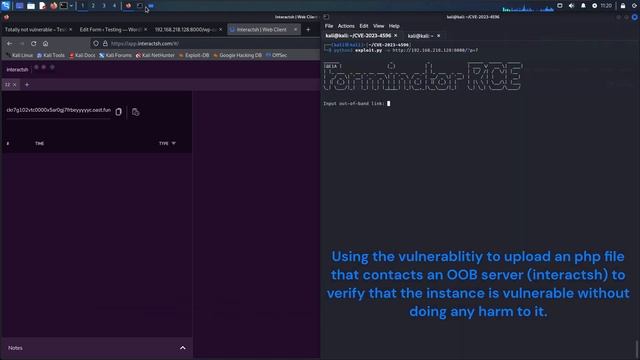Open the Help menu in terminal
The height and width of the screenshot is (360, 640).
[394, 26]
